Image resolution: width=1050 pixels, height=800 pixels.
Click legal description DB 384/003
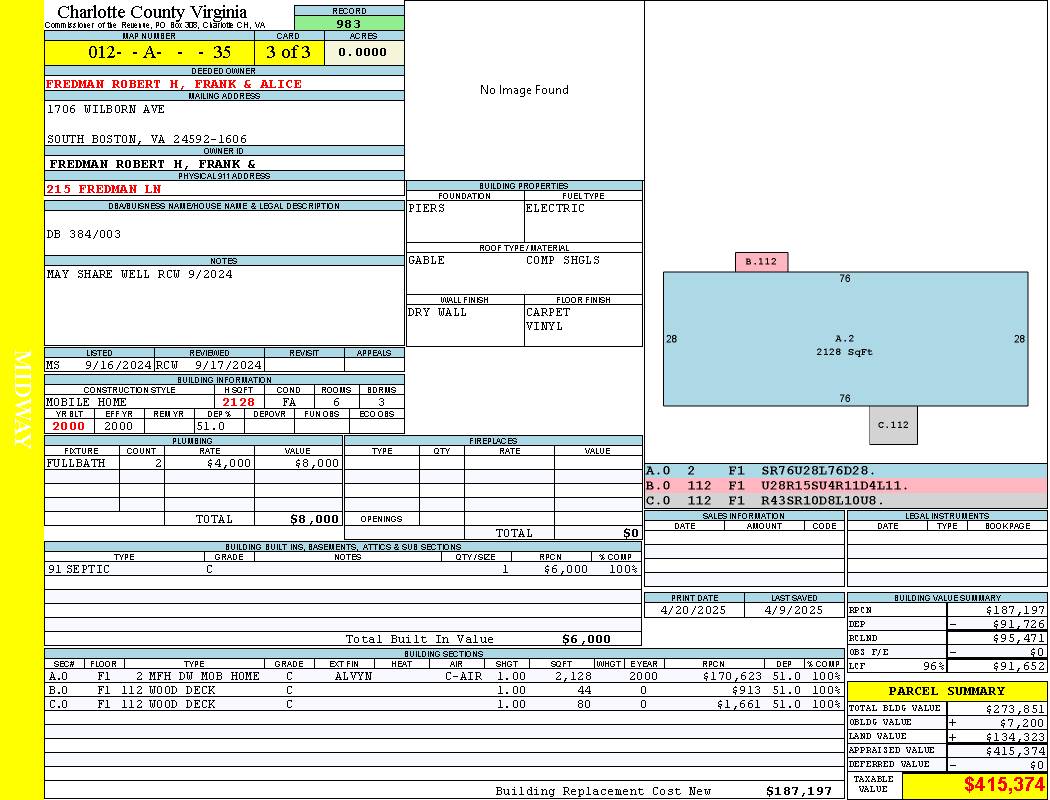pos(84,234)
